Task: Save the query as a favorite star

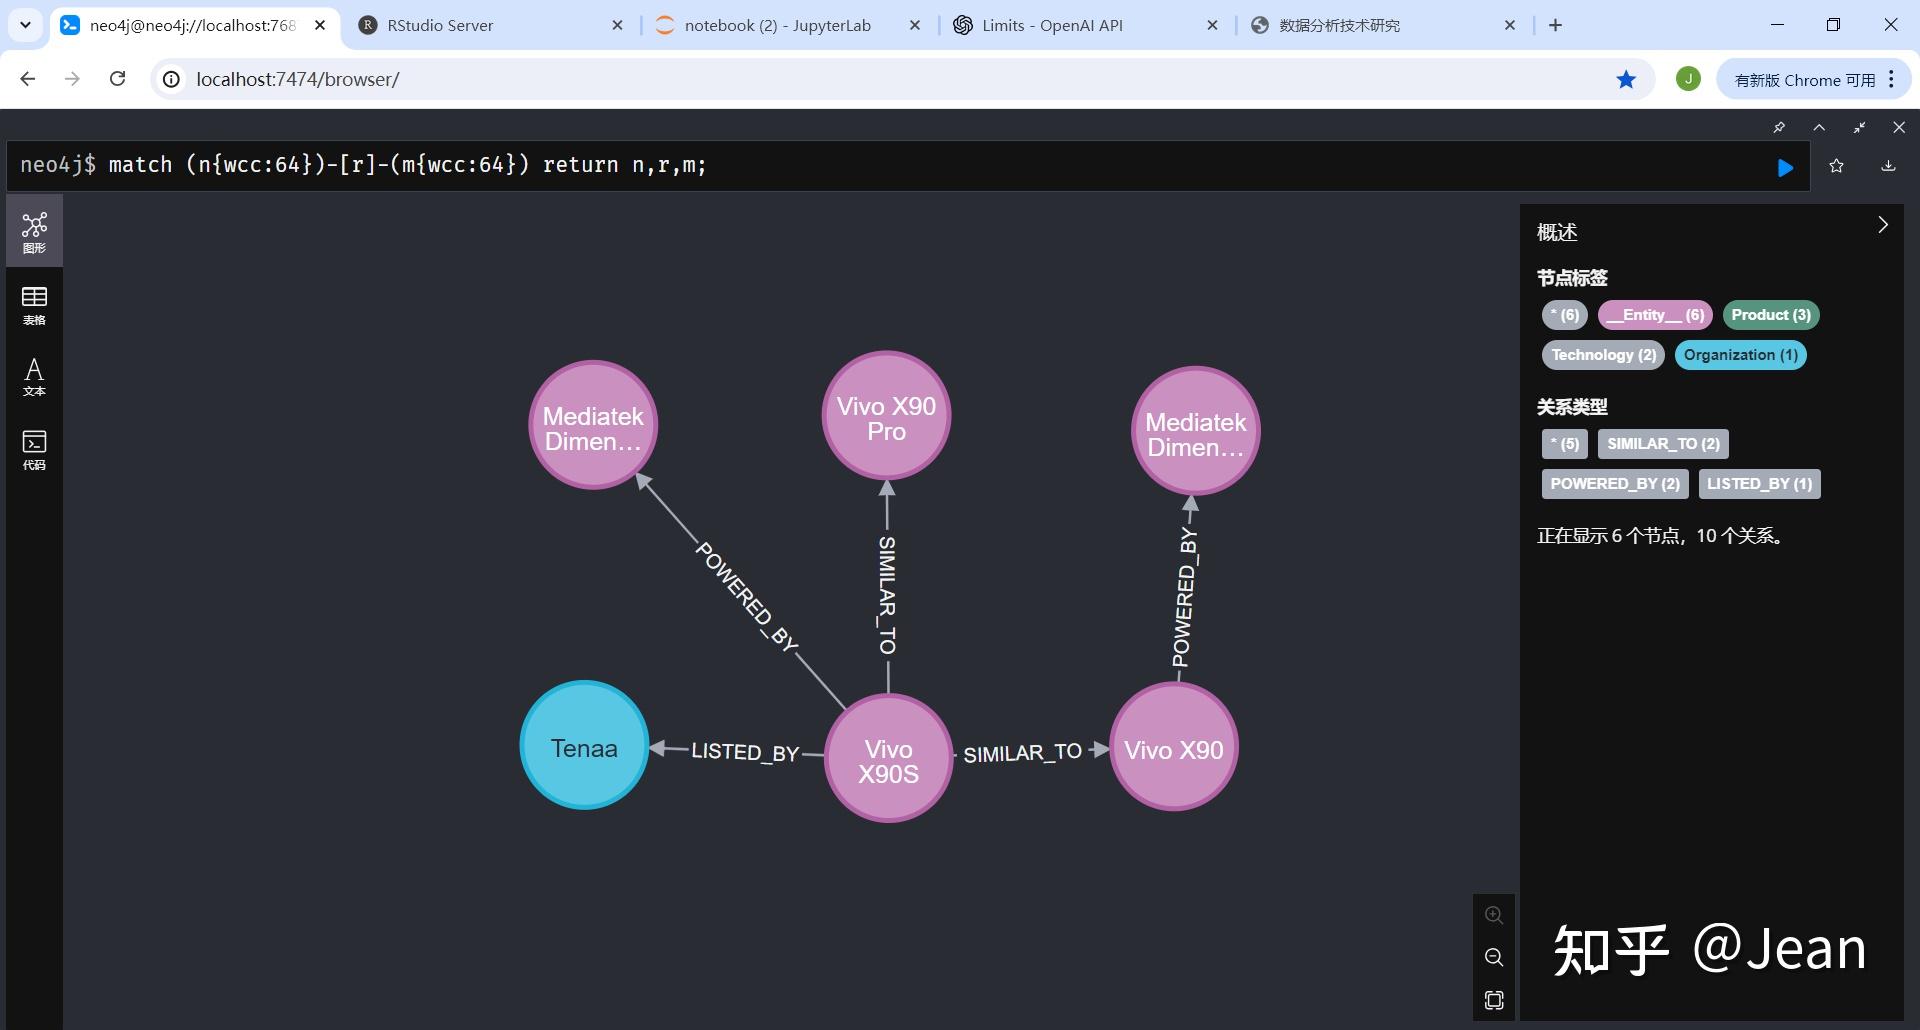Action: pos(1837,166)
